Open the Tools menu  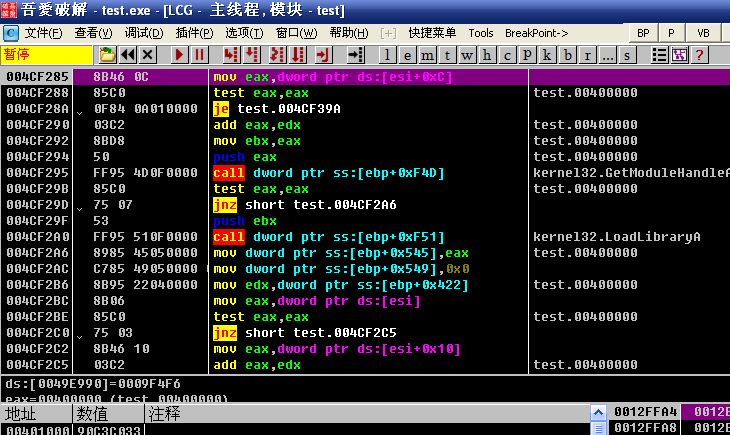pyautogui.click(x=480, y=33)
